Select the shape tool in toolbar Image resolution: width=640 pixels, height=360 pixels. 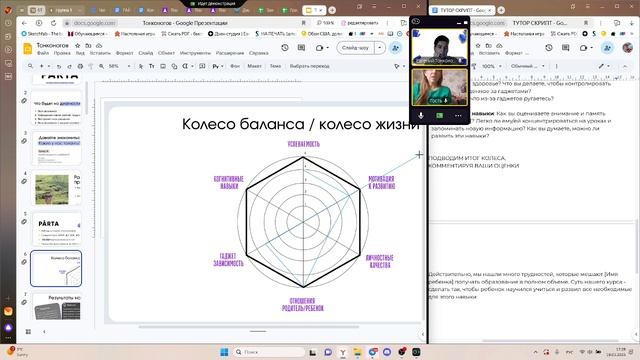(174, 66)
